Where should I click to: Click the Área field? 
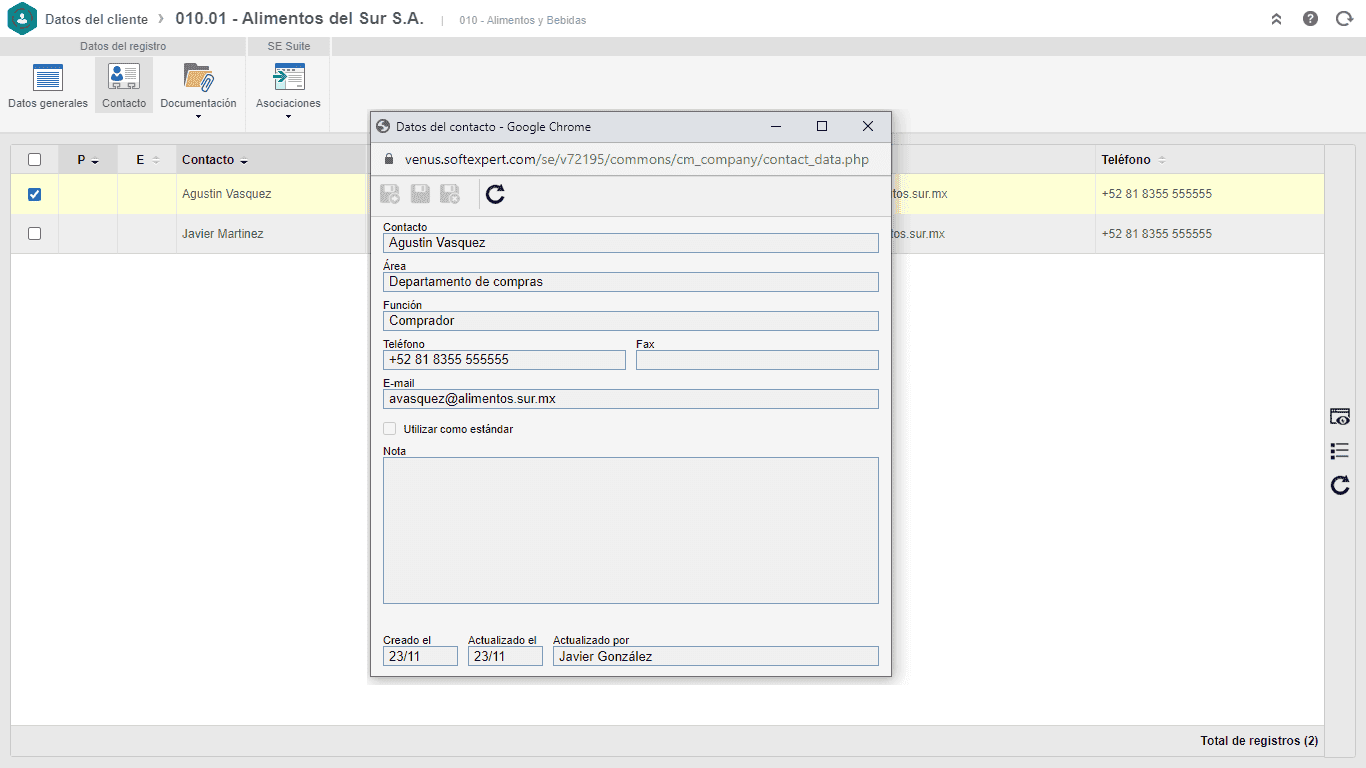point(631,282)
